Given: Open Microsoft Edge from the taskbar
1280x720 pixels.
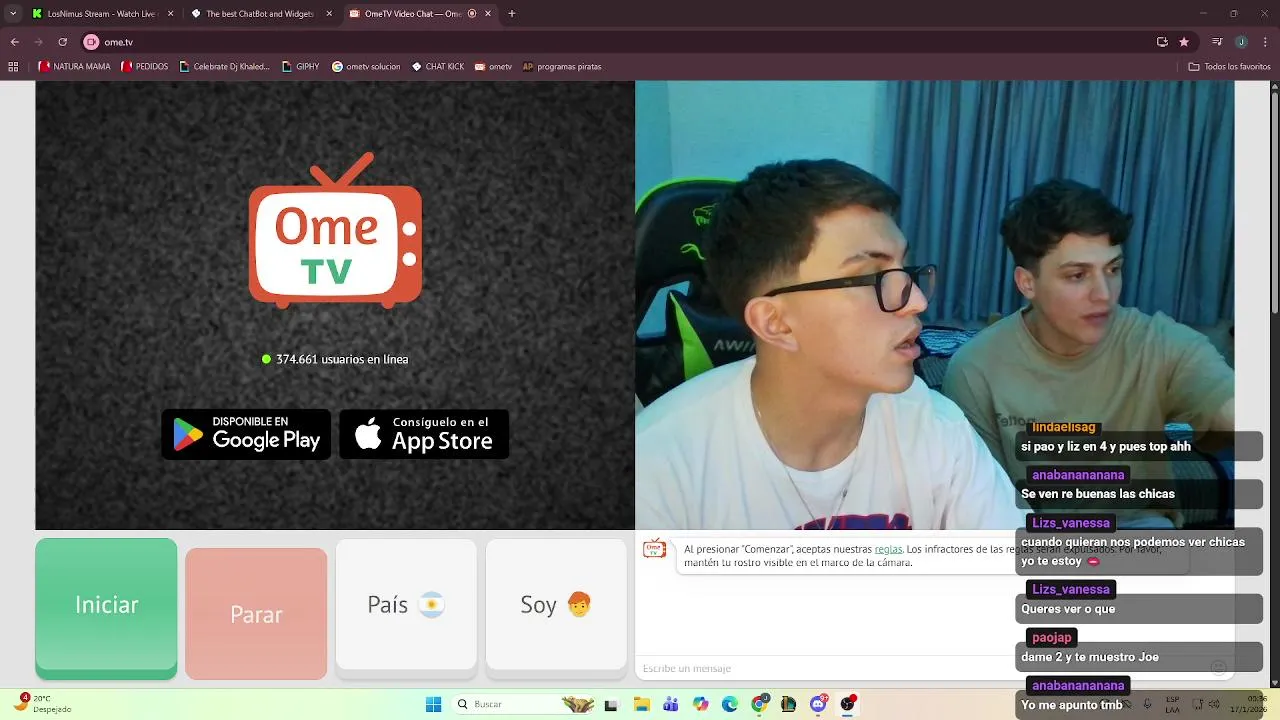Looking at the screenshot, I should click(x=730, y=704).
